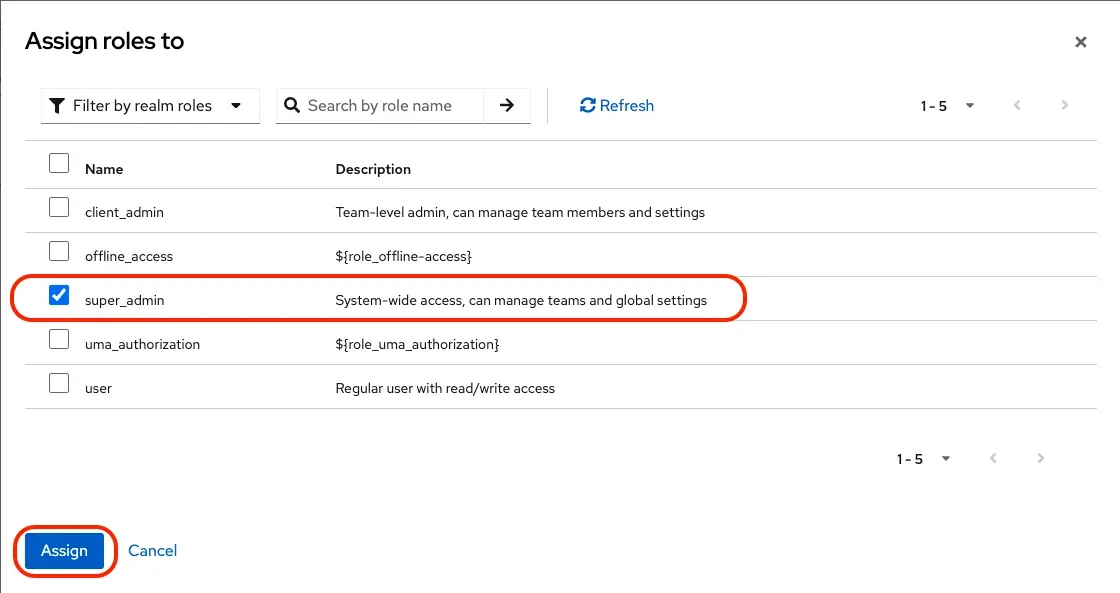Click bottom pagination next page arrow

(x=1041, y=458)
